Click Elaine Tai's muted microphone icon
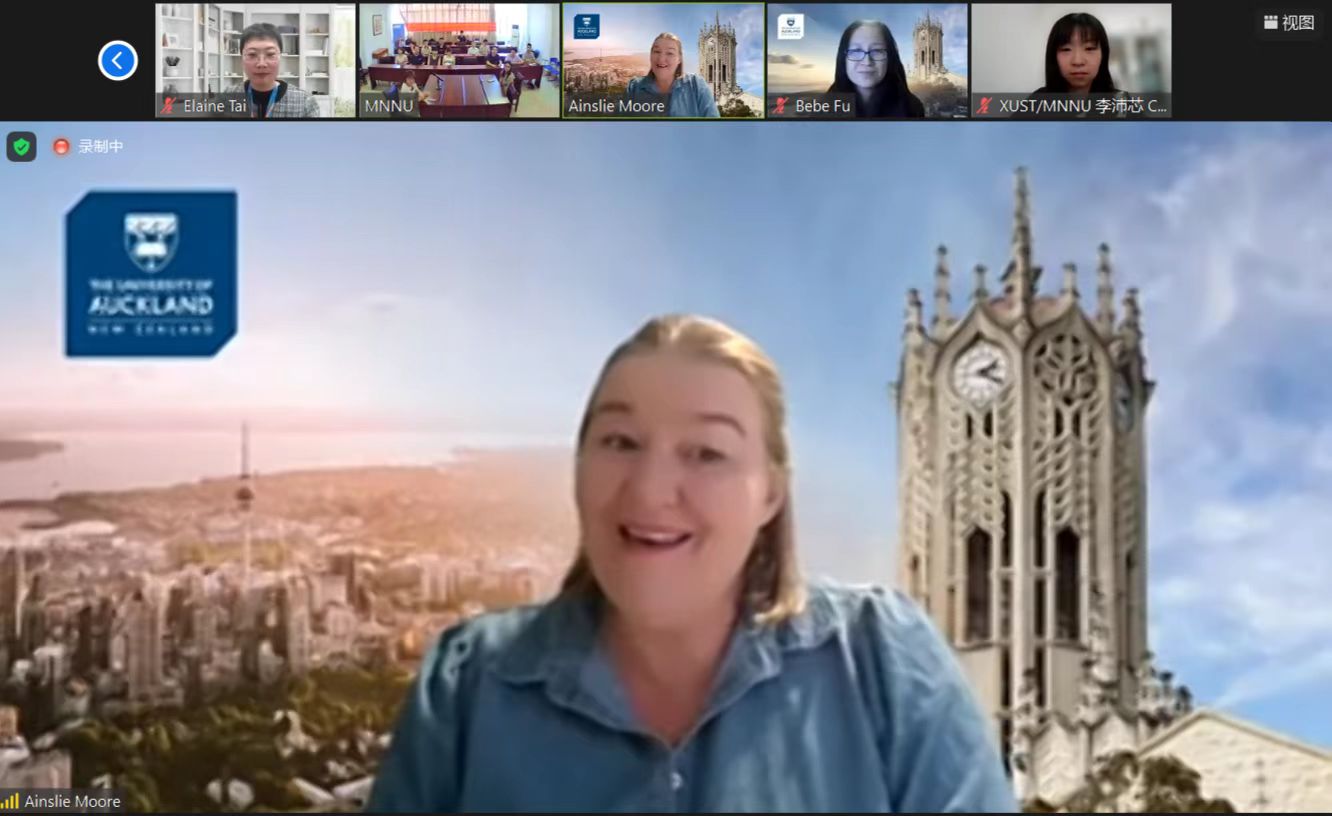Image resolution: width=1332 pixels, height=816 pixels. 168,106
